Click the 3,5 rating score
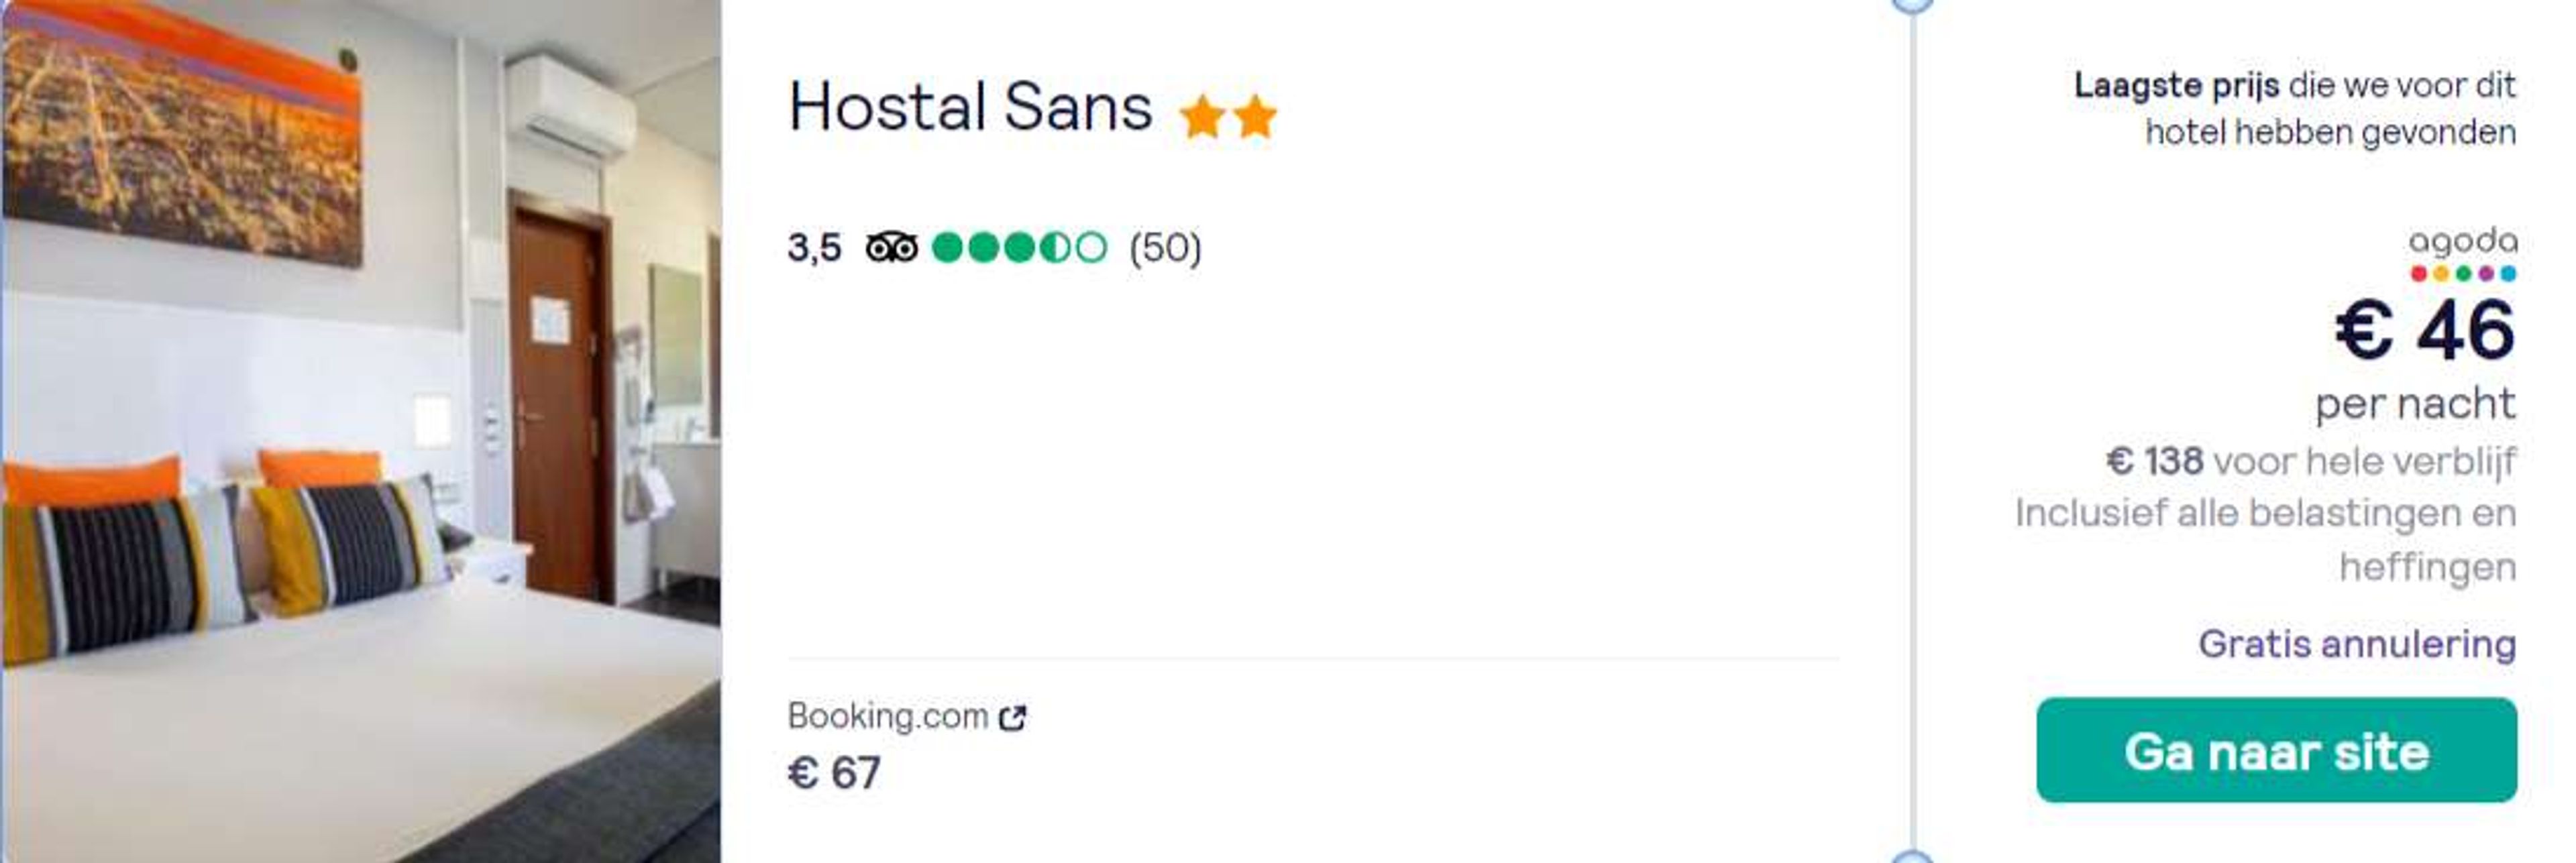The width and height of the screenshot is (2576, 863). pyautogui.click(x=814, y=247)
